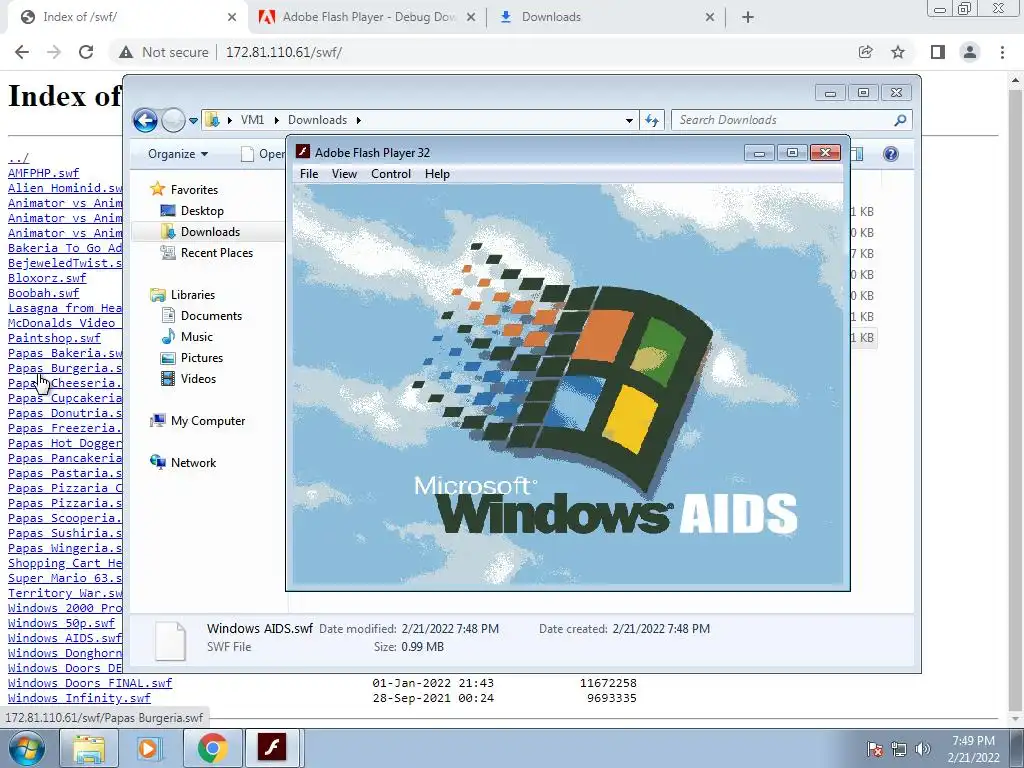Select Libraries in the navigation pane
The width and height of the screenshot is (1024, 768).
193,295
